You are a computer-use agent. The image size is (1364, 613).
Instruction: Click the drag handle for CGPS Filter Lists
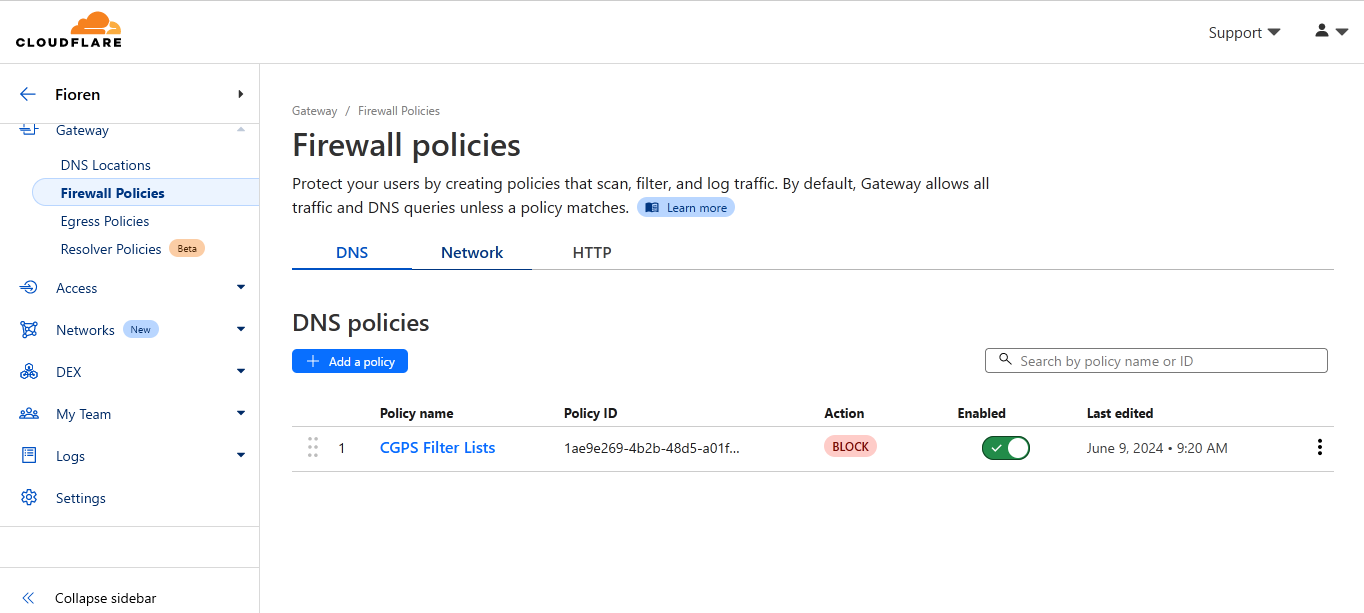click(x=313, y=447)
